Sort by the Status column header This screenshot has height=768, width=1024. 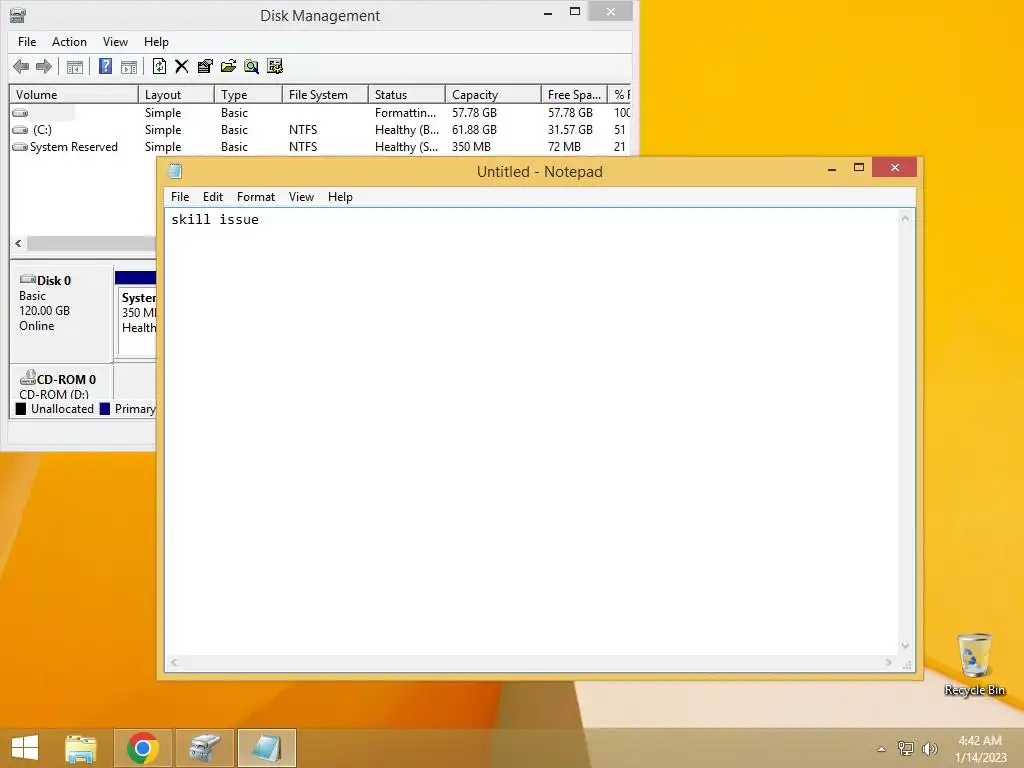coord(406,95)
